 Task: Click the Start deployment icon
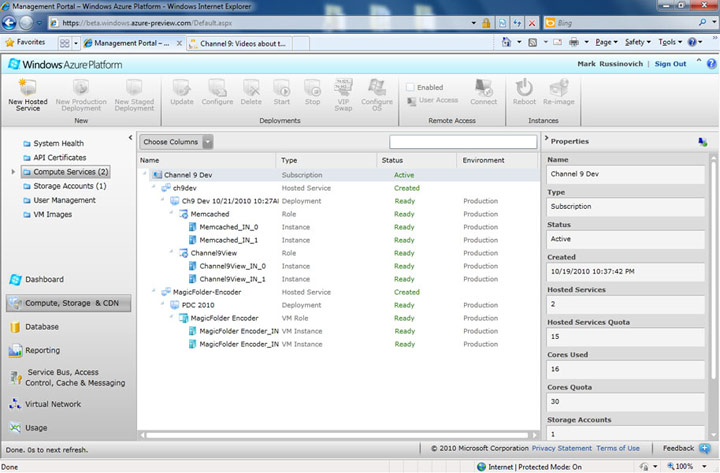(x=281, y=87)
